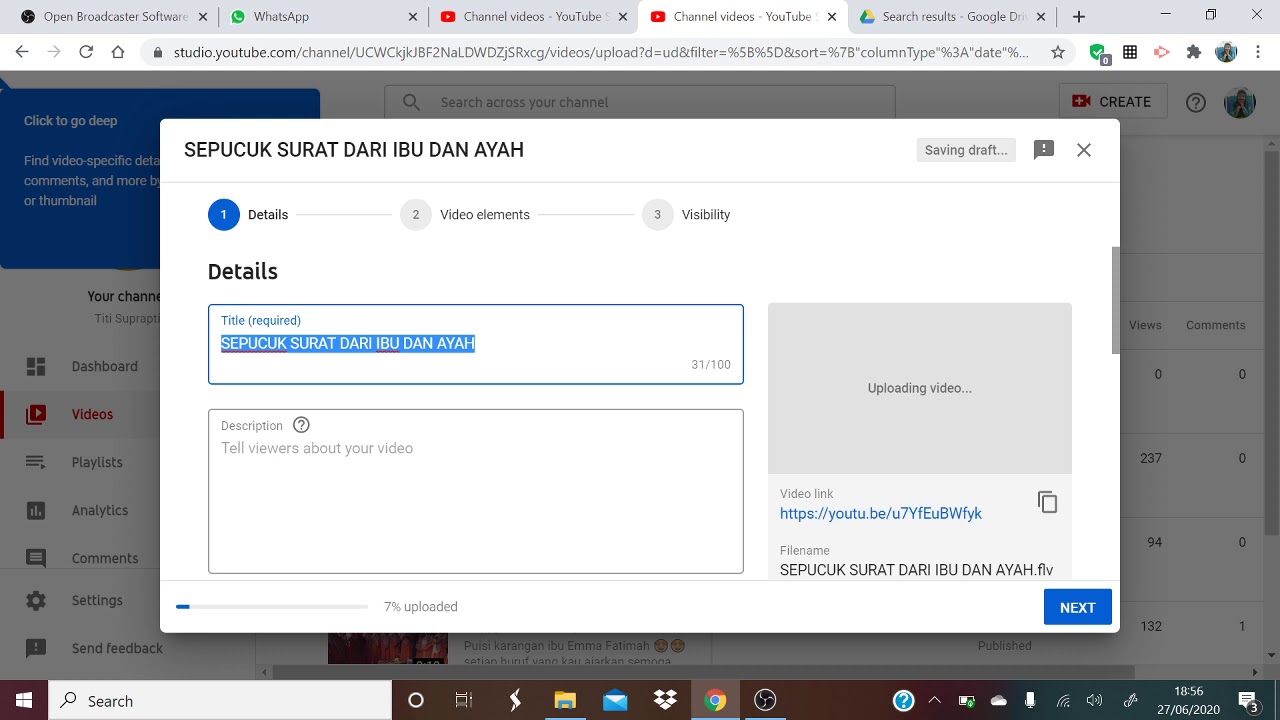Click the upload progress bar
The width and height of the screenshot is (1280, 720).
[x=272, y=607]
